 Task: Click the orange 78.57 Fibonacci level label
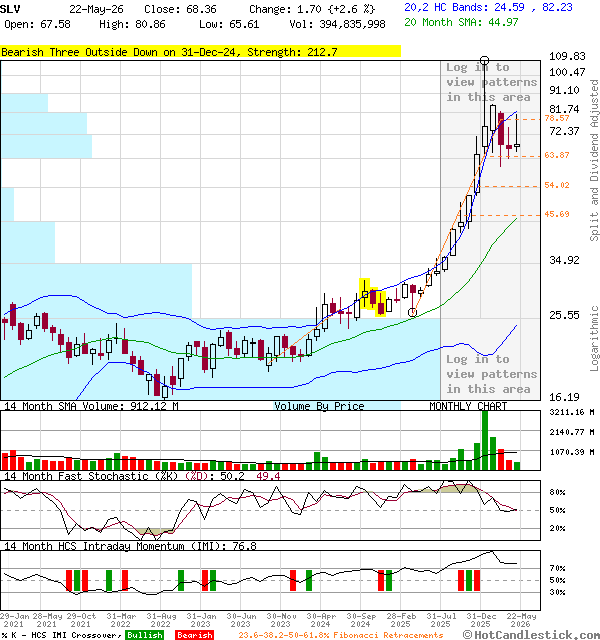tap(557, 118)
